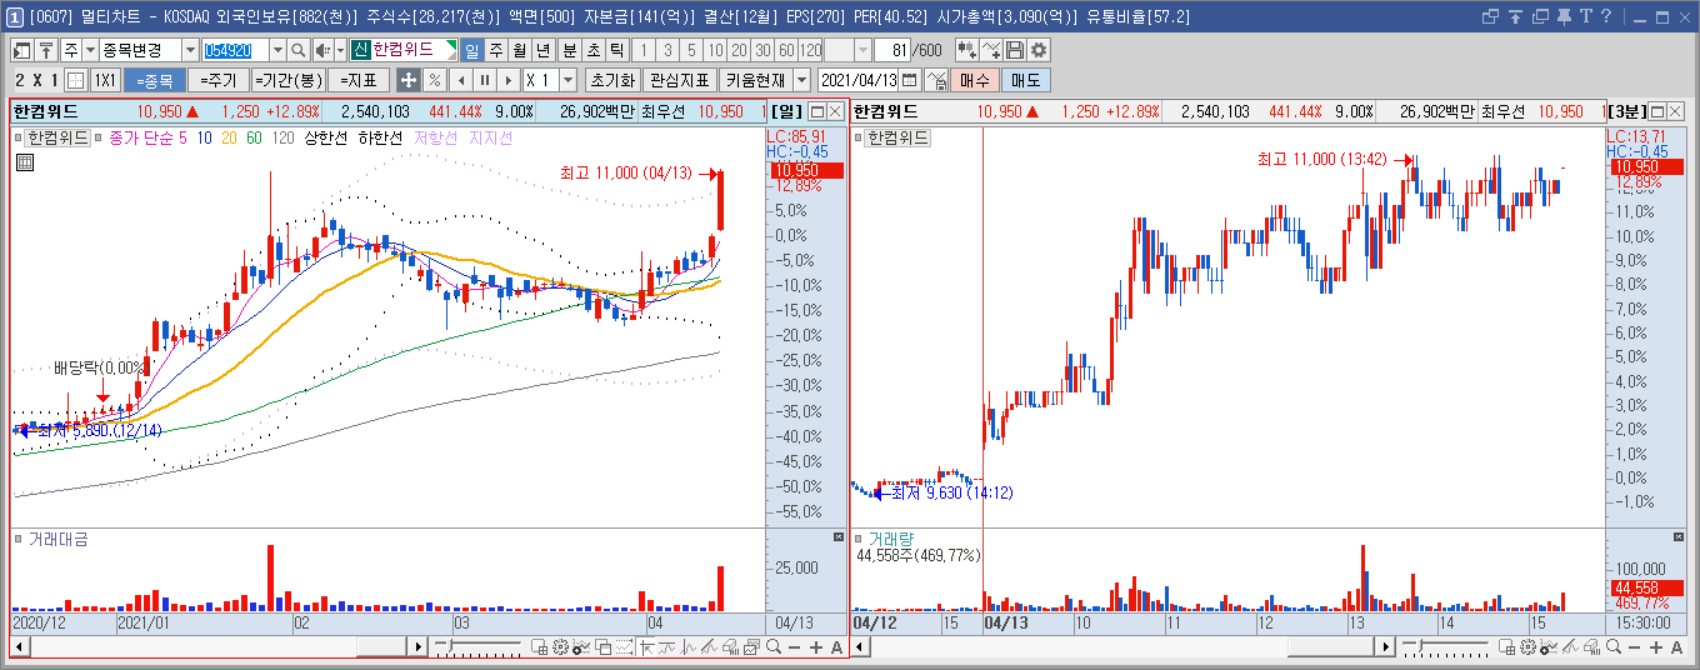
Task: Open the stock code 054920 dropdown arrow
Action: [278, 50]
